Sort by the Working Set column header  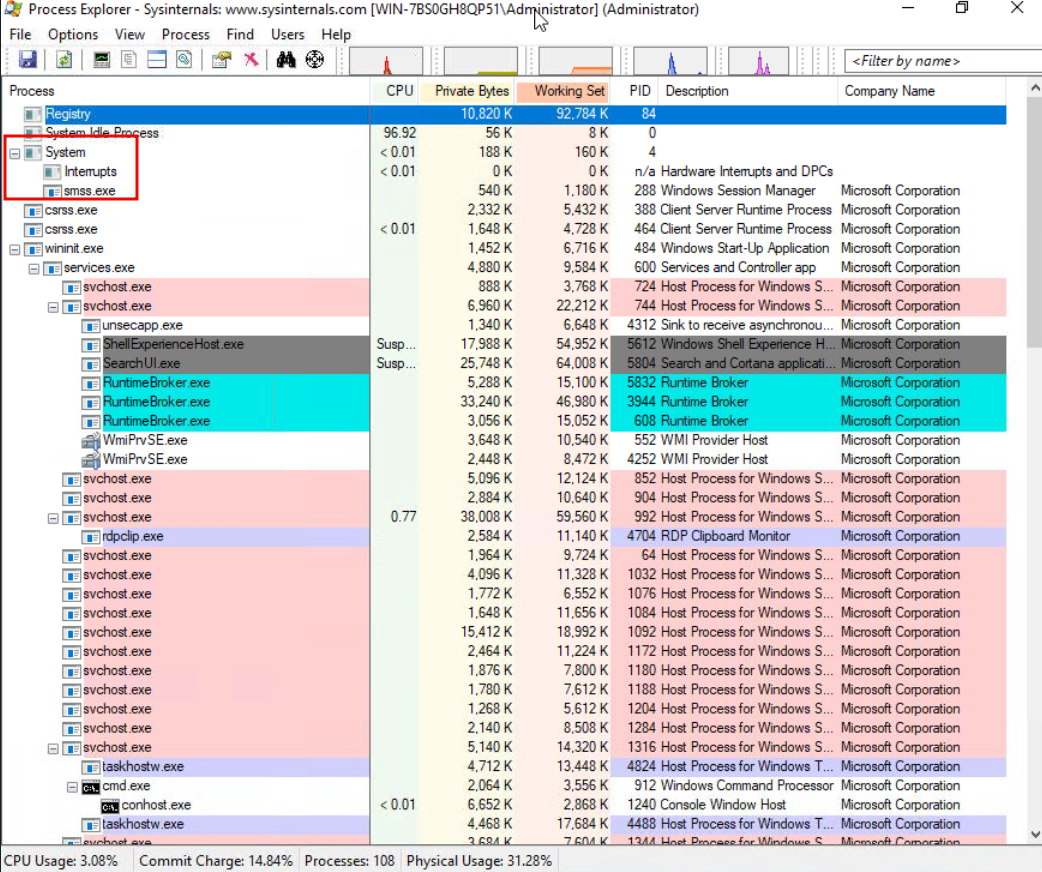pyautogui.click(x=568, y=91)
